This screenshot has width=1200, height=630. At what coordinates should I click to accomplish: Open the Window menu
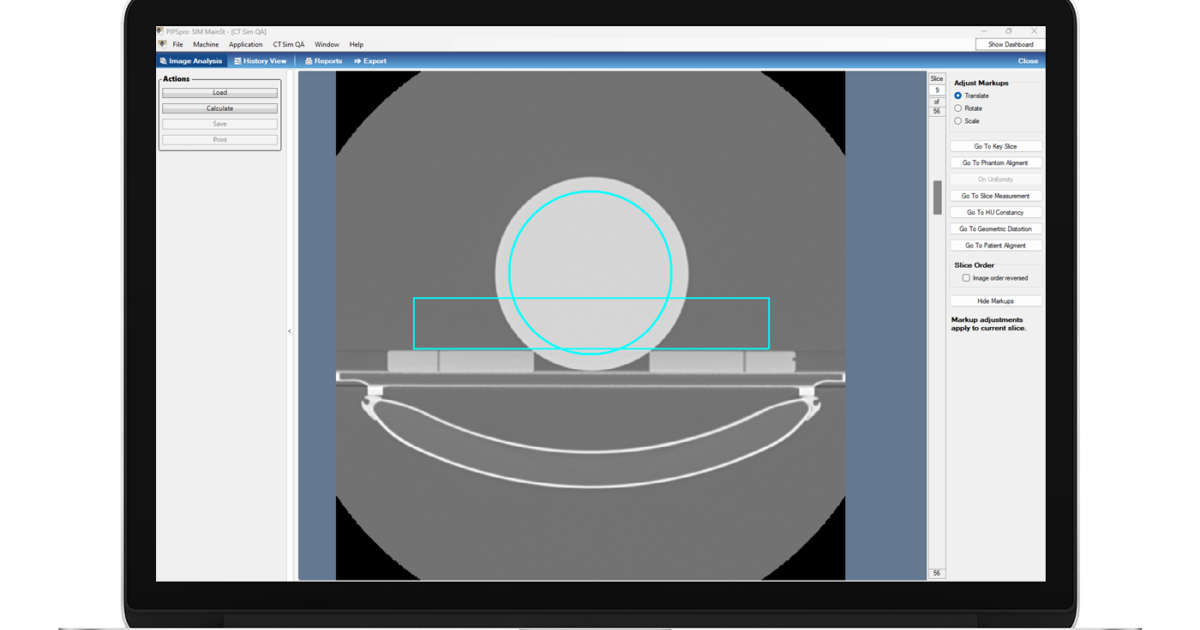327,44
